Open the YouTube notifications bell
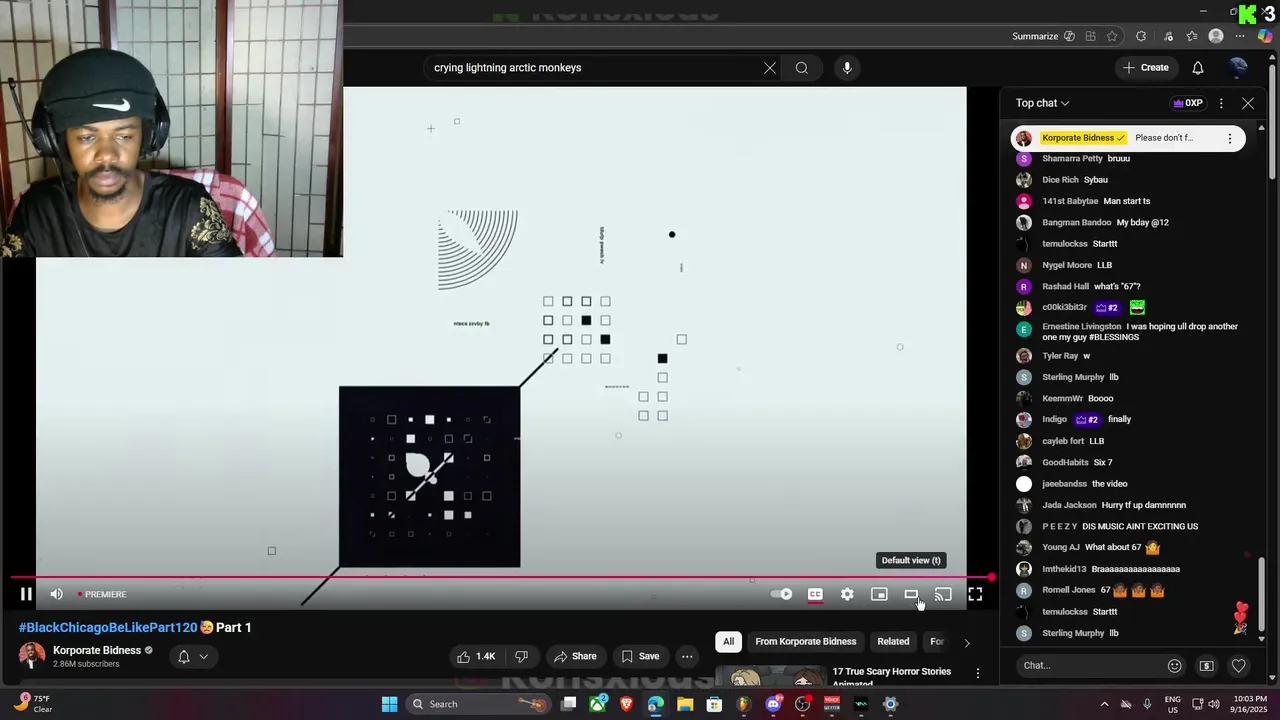 1198,68
